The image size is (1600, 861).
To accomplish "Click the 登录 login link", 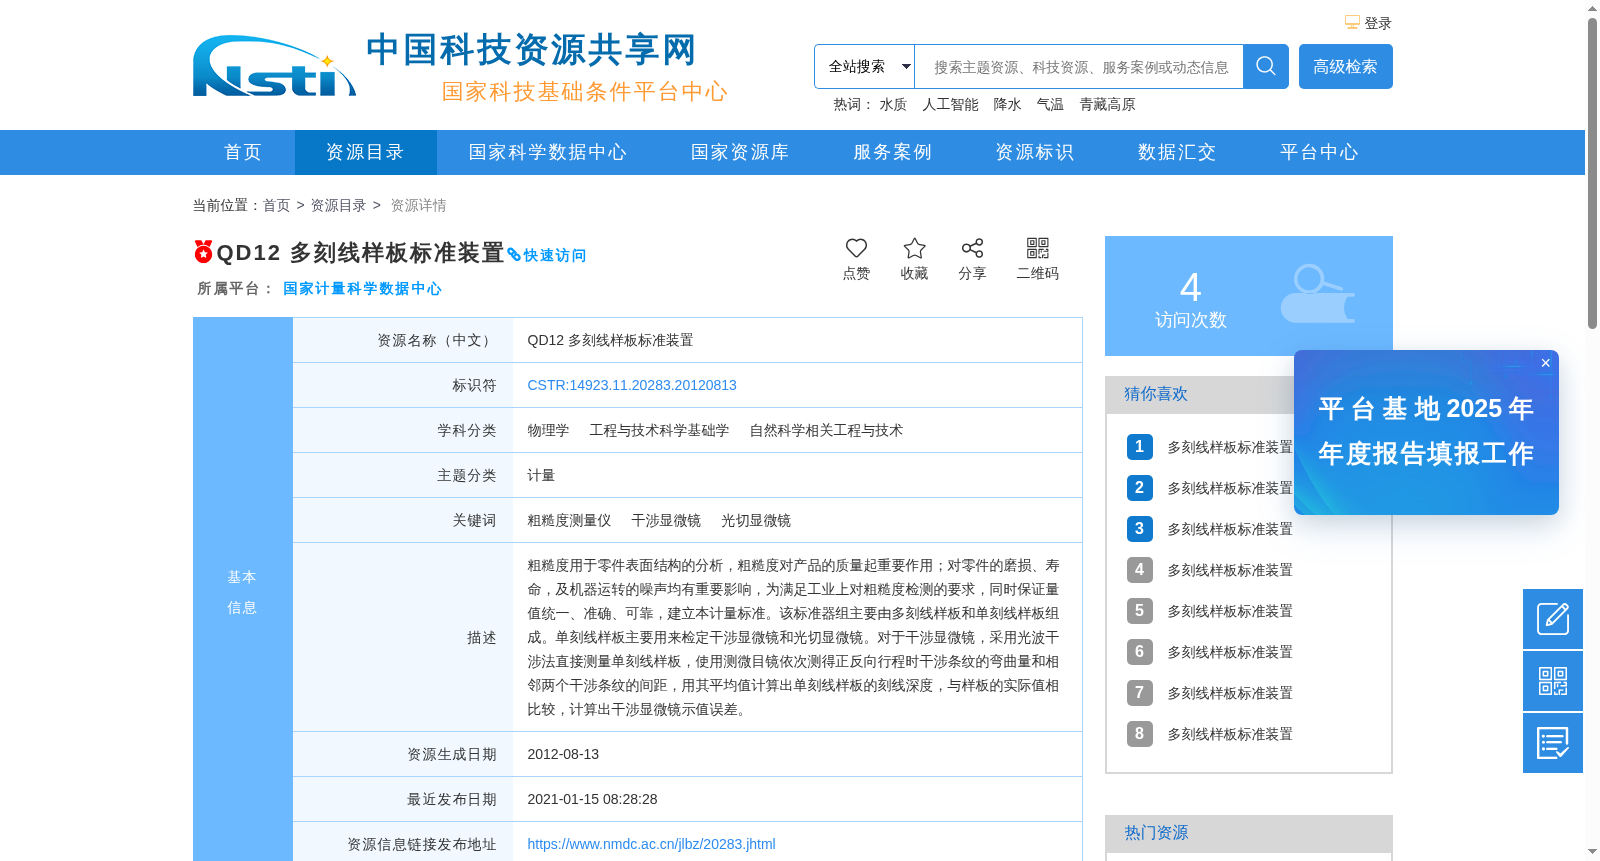I will pyautogui.click(x=1378, y=23).
